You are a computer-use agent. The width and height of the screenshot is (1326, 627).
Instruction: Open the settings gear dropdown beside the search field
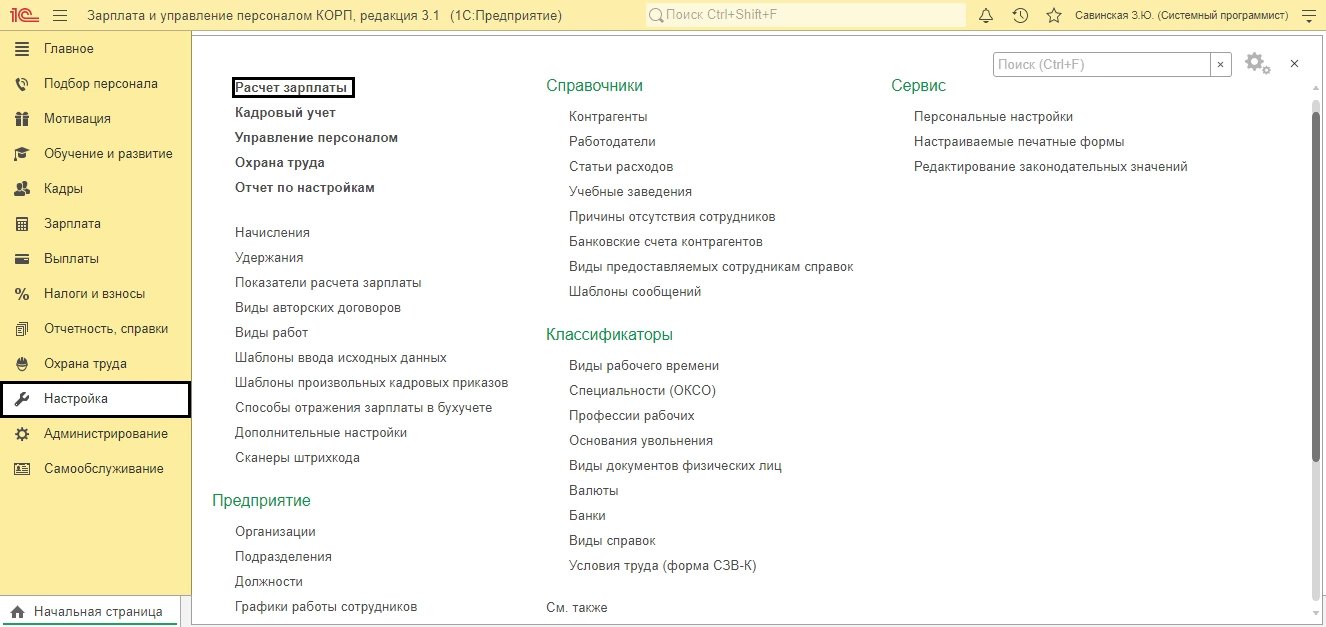[x=1257, y=64]
